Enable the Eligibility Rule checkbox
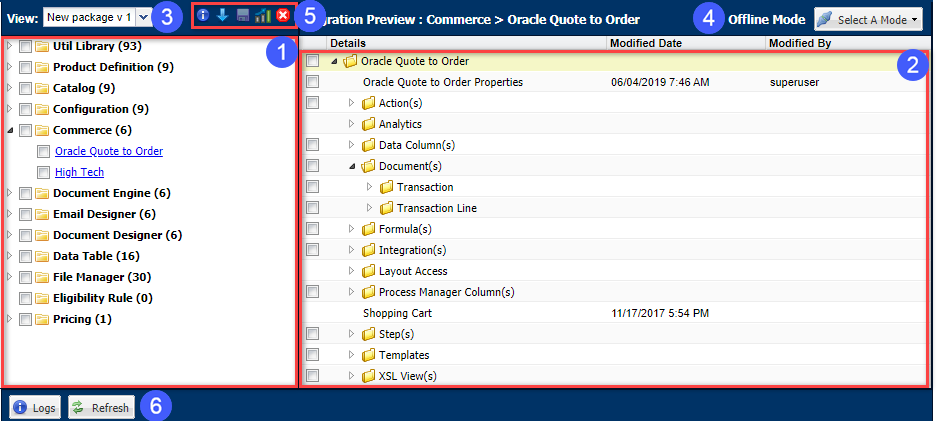The image size is (948, 421). click(26, 298)
